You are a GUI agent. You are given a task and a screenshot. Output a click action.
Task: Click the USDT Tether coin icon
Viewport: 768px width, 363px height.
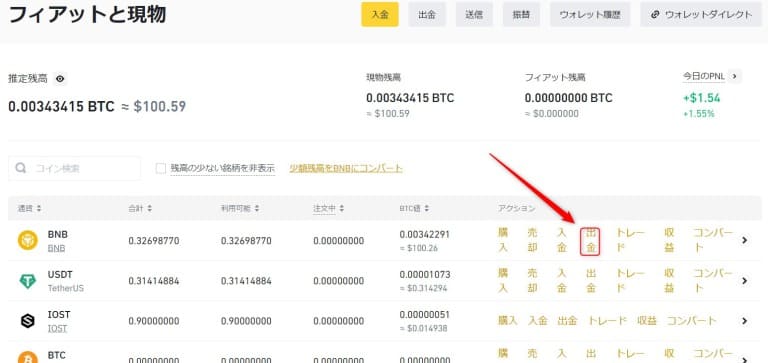coord(27,281)
